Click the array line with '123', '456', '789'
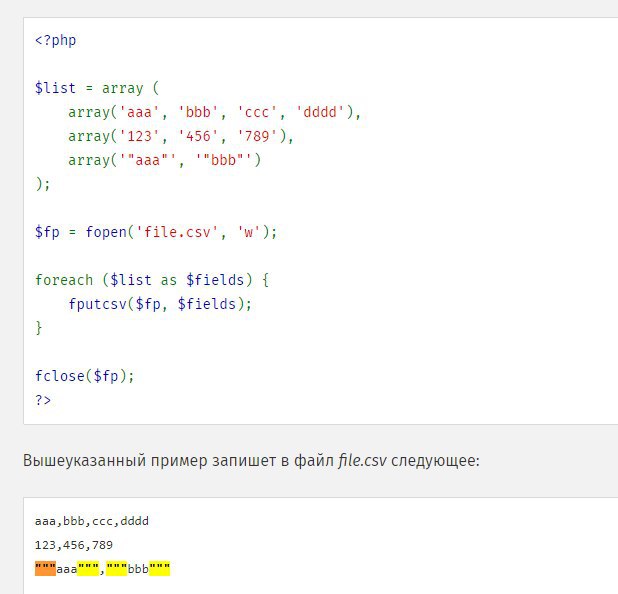Screen dimensions: 618x594 pyautogui.click(x=181, y=136)
